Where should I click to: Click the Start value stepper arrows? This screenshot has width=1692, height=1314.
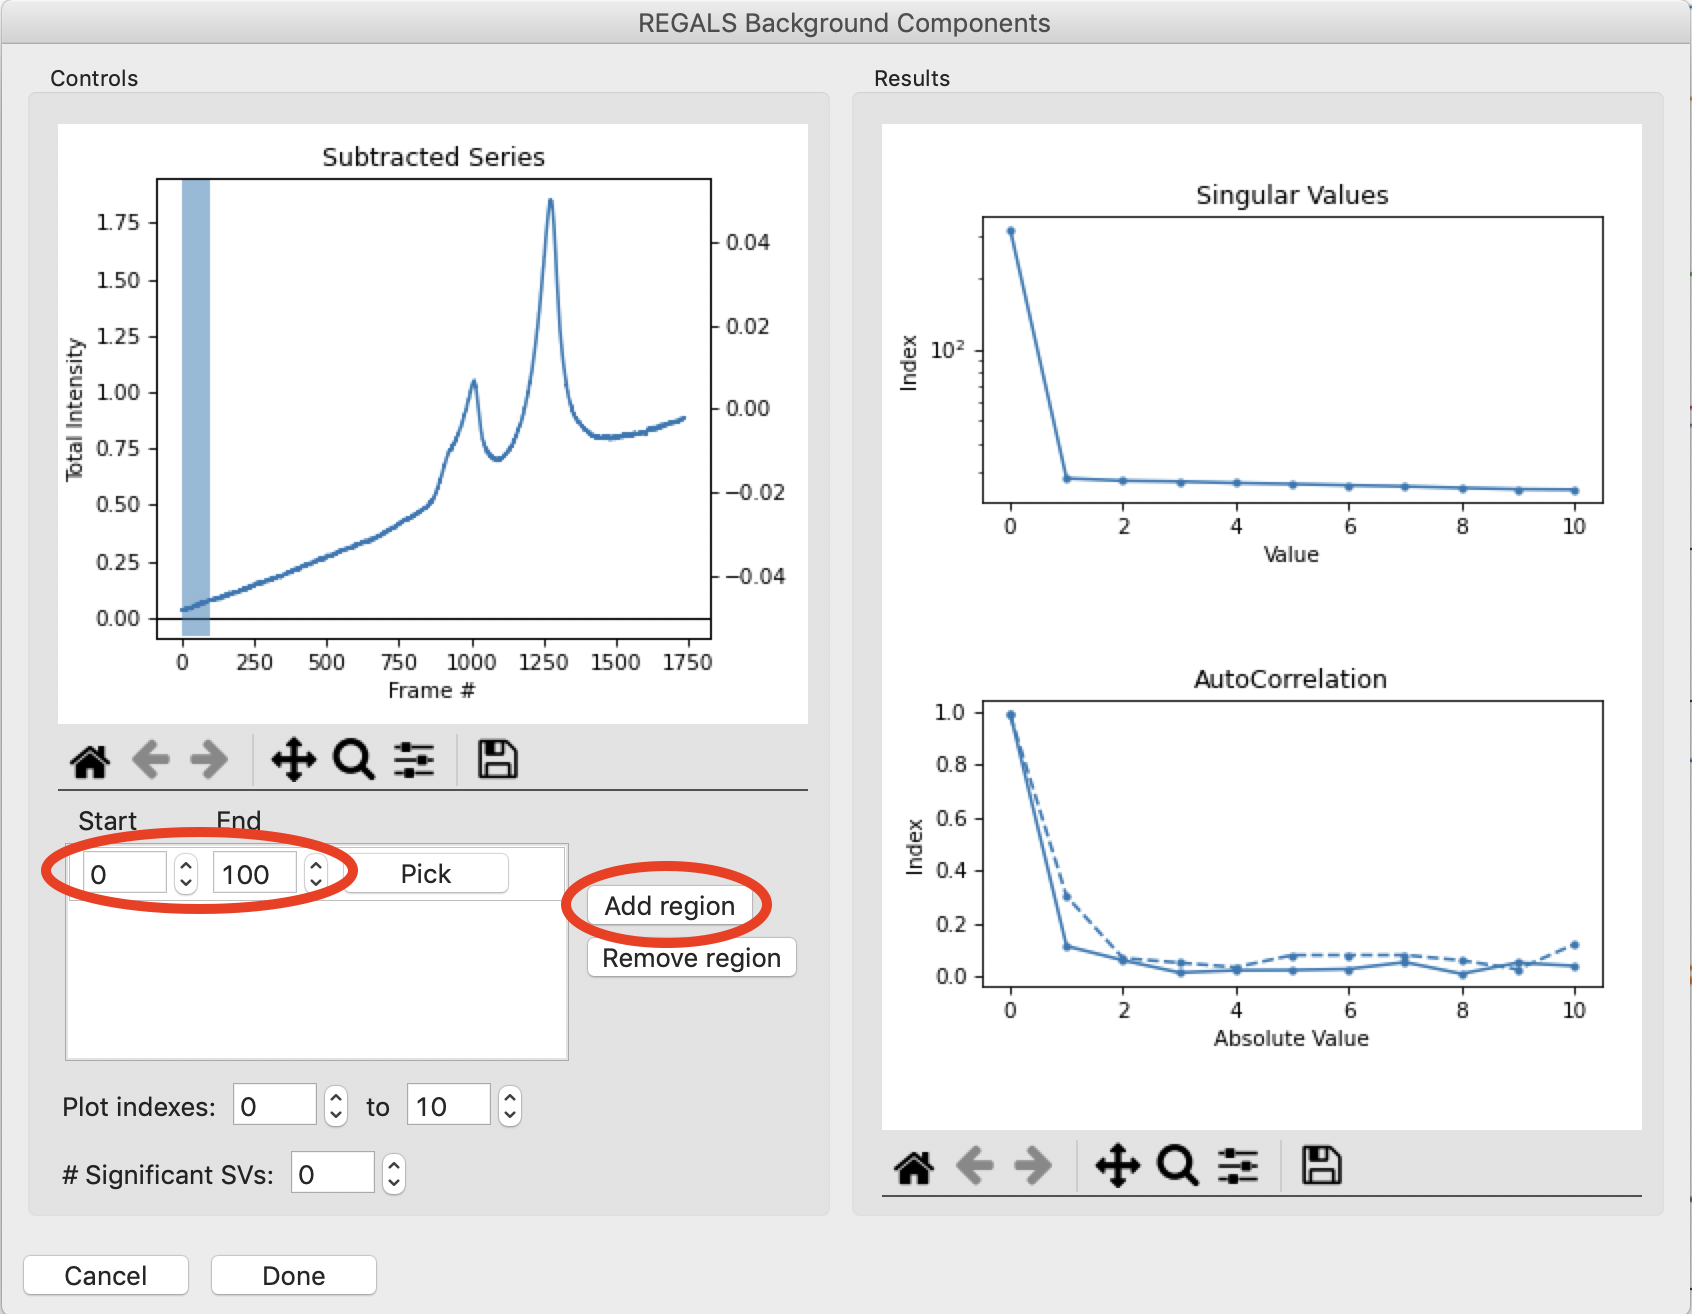(186, 874)
